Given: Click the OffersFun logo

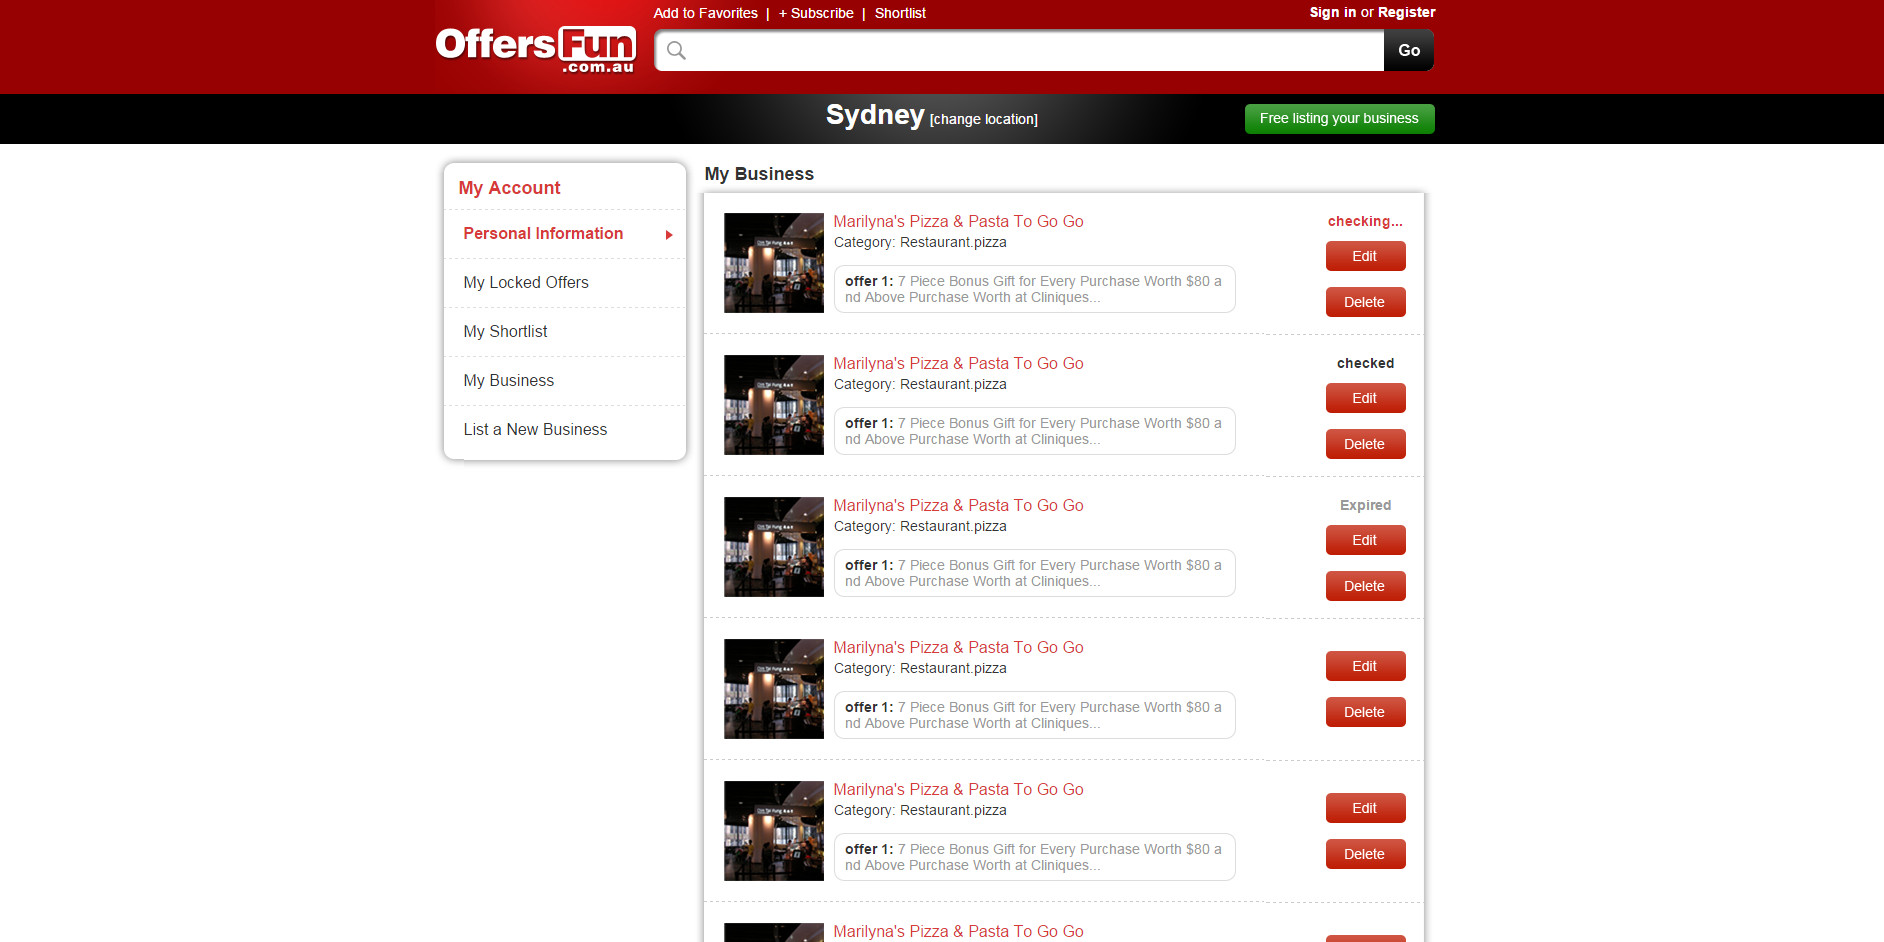Looking at the screenshot, I should click(535, 49).
